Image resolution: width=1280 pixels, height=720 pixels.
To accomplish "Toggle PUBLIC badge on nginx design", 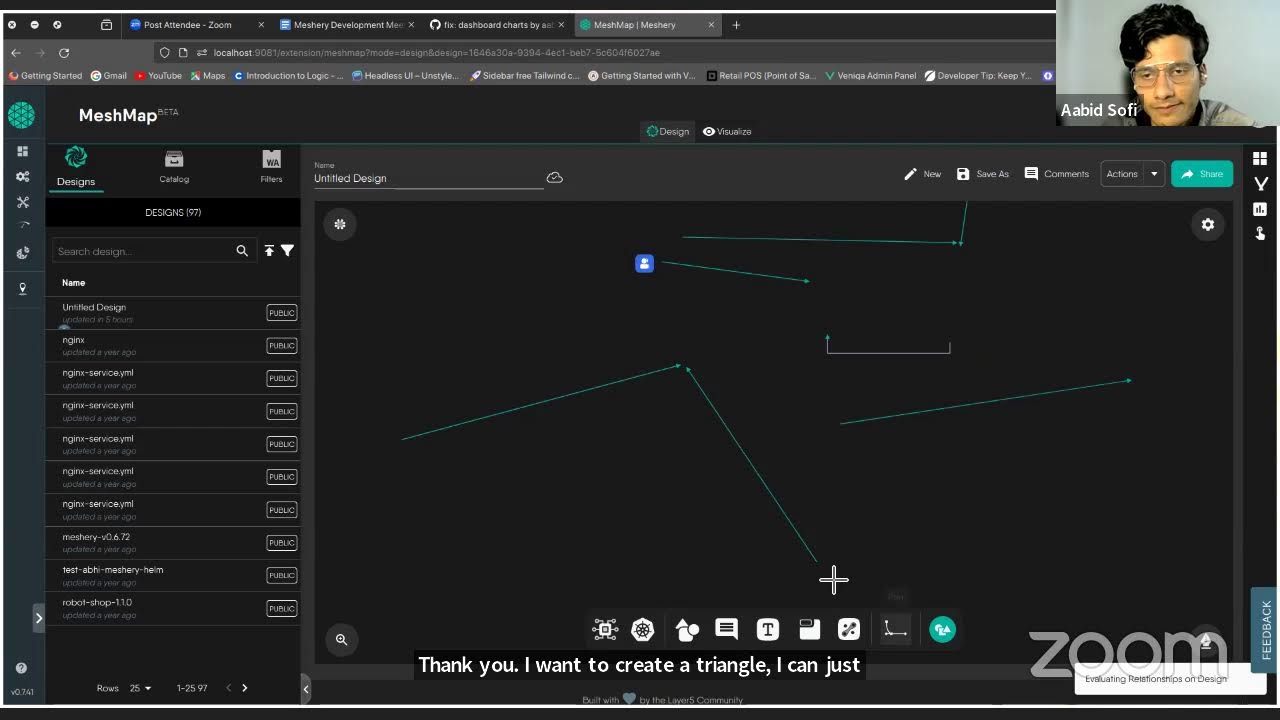I will click(282, 346).
